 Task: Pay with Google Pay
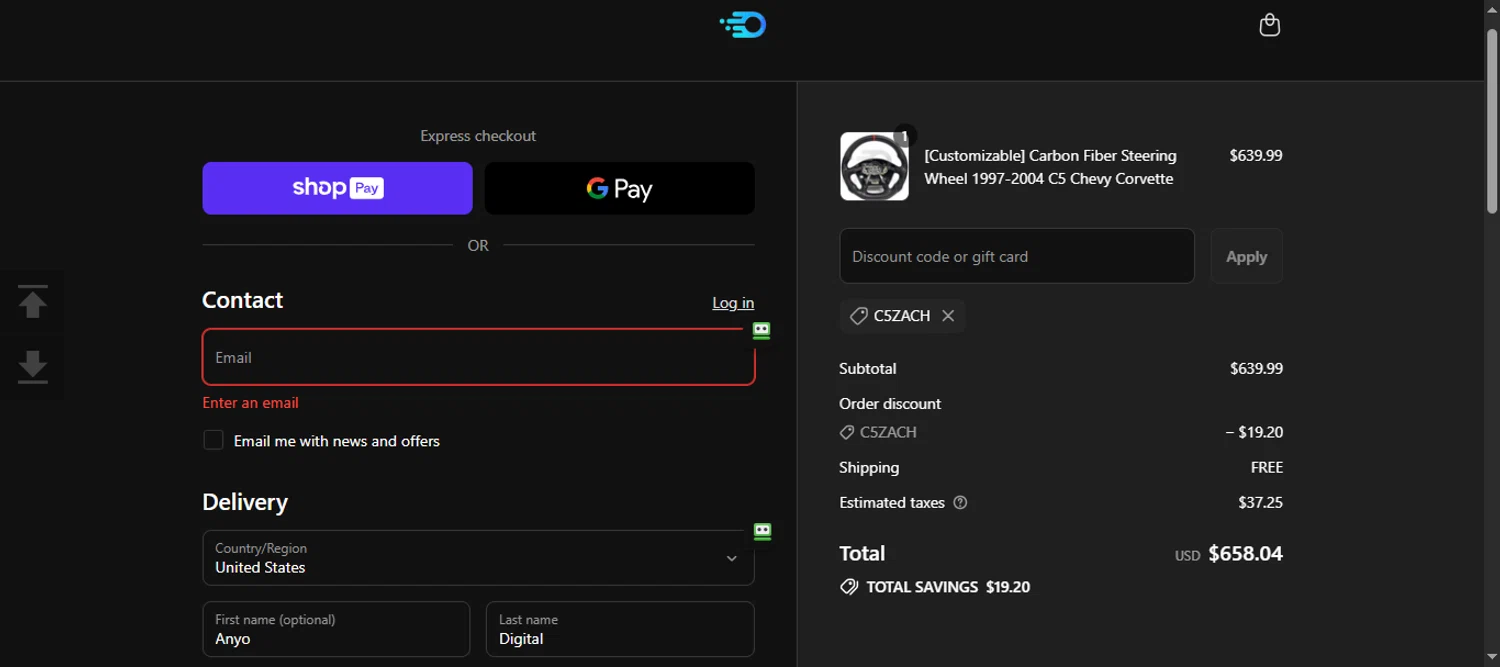(620, 188)
